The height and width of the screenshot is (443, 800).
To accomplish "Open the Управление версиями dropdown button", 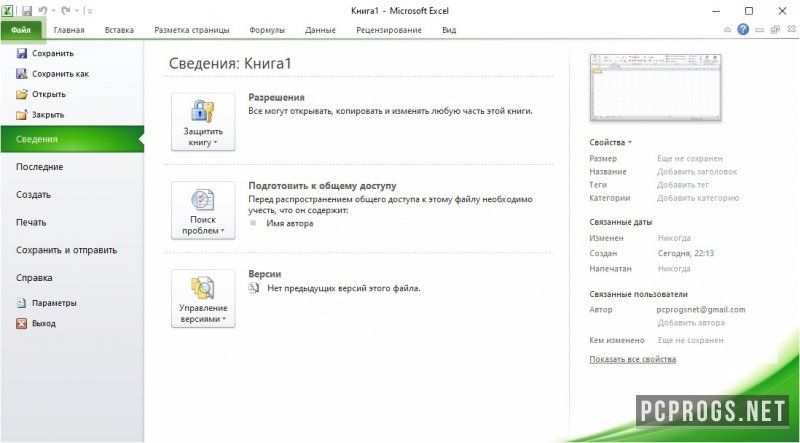I will pyautogui.click(x=203, y=298).
